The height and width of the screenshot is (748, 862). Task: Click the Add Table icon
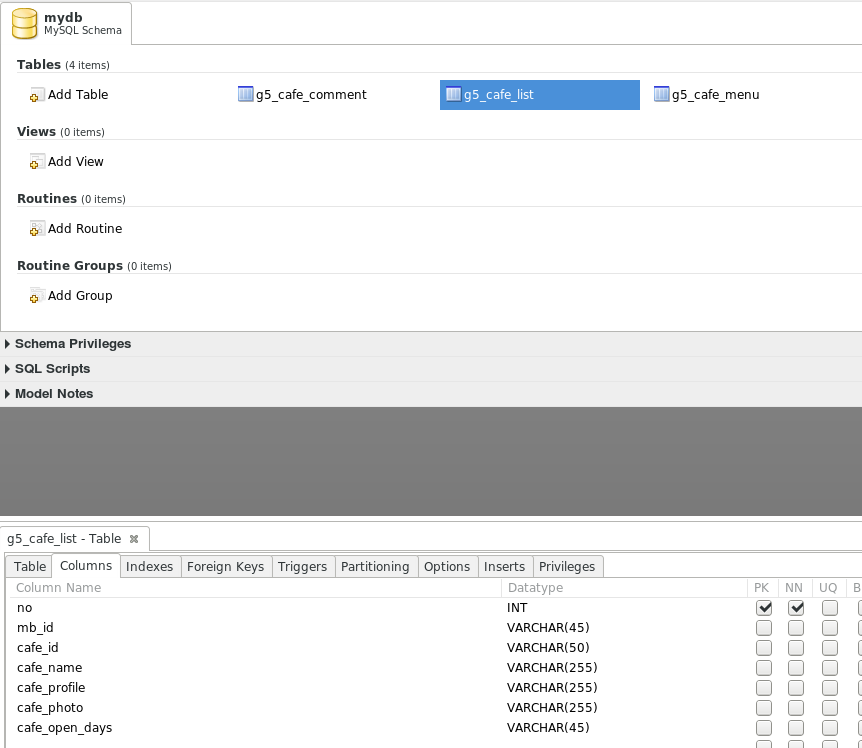pos(37,95)
